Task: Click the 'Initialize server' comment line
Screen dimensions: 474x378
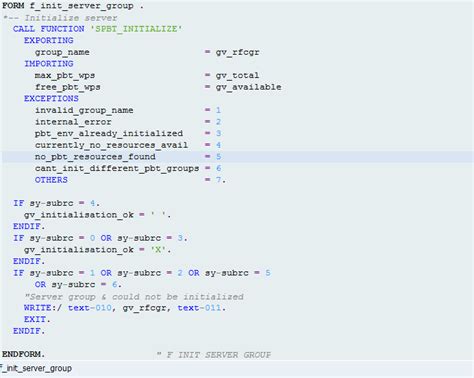Action: (x=60, y=18)
